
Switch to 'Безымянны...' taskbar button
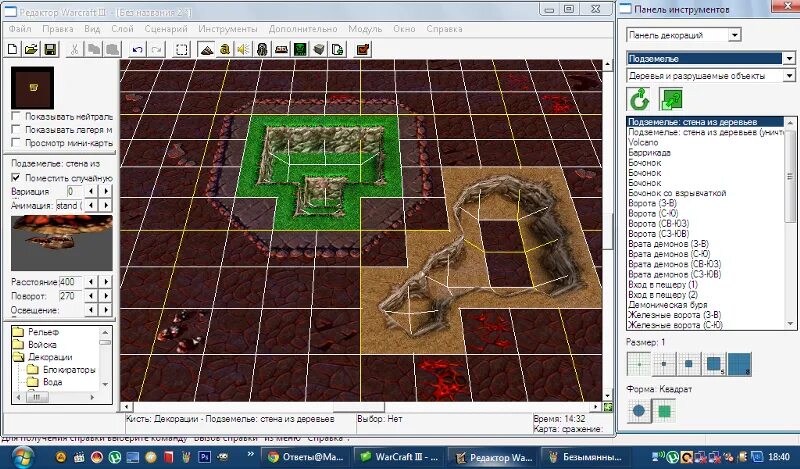tap(585, 457)
